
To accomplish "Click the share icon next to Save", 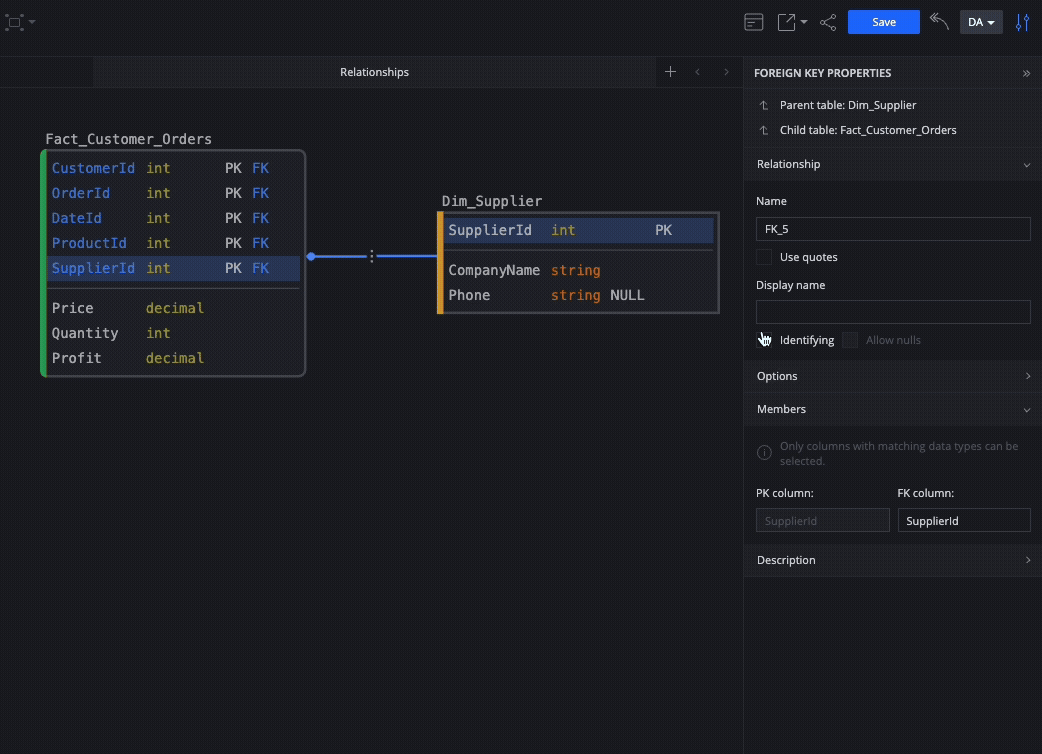I will pos(828,23).
